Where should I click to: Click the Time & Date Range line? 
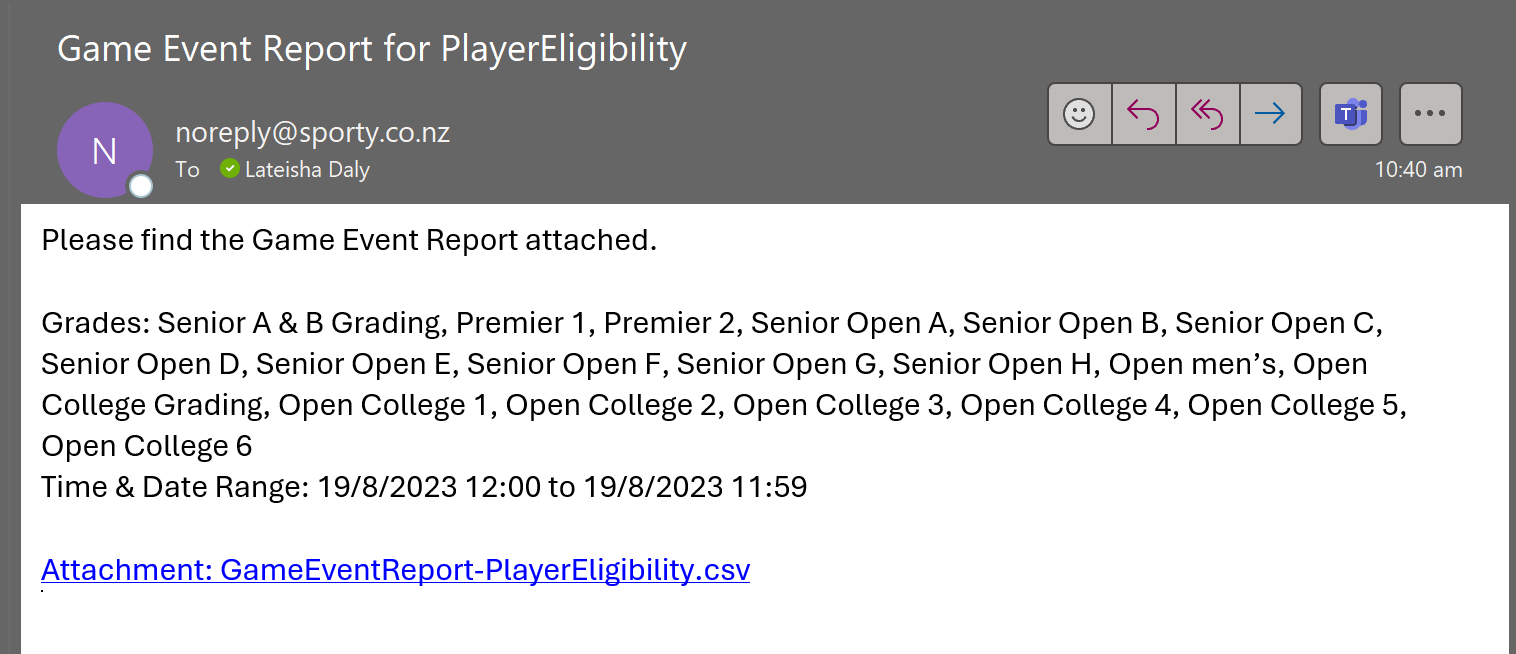(x=424, y=487)
